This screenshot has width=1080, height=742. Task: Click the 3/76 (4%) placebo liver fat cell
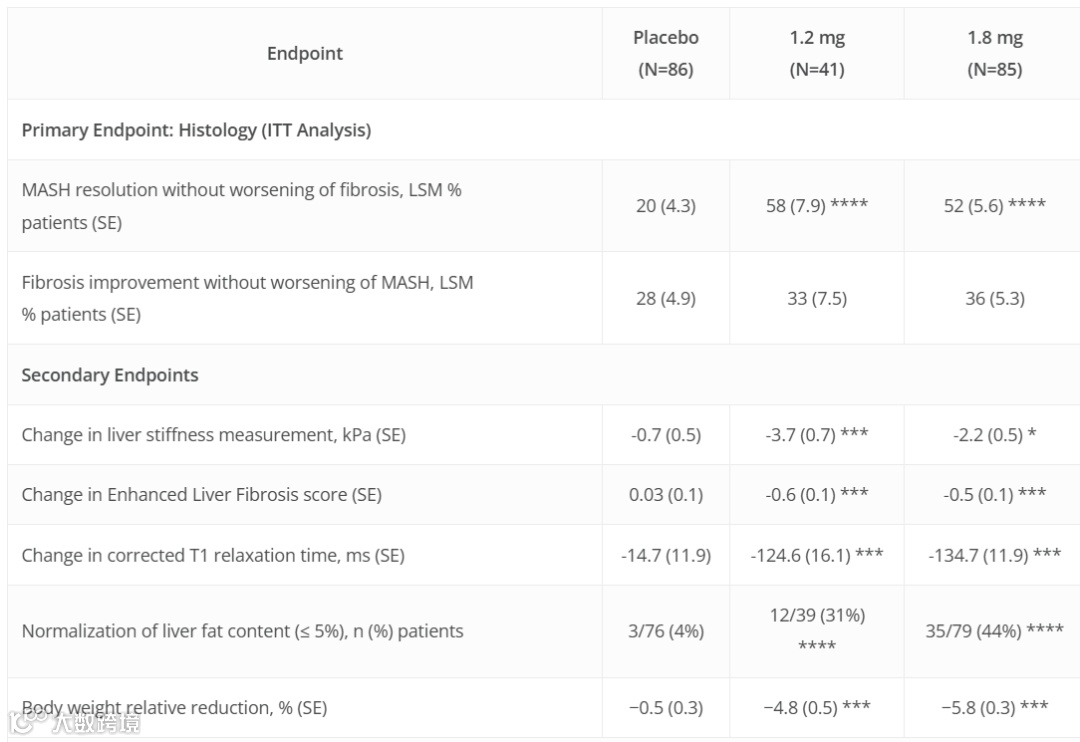pyautogui.click(x=665, y=631)
